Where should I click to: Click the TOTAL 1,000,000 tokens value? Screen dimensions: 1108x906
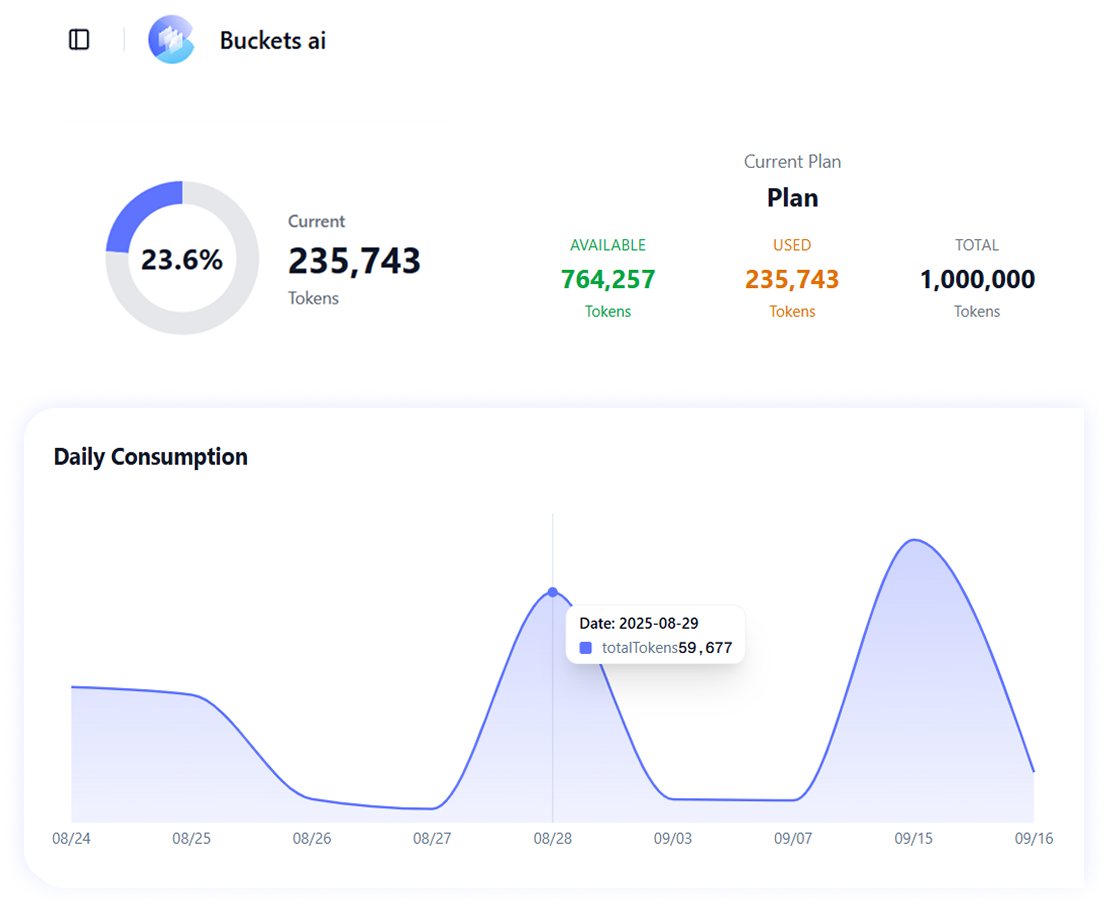click(x=977, y=279)
